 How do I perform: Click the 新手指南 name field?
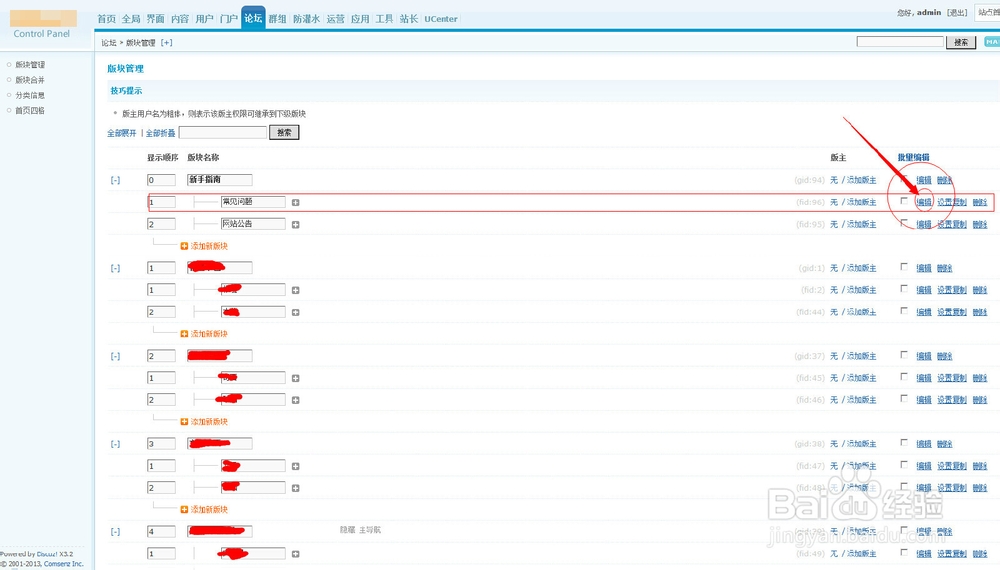click(x=219, y=180)
